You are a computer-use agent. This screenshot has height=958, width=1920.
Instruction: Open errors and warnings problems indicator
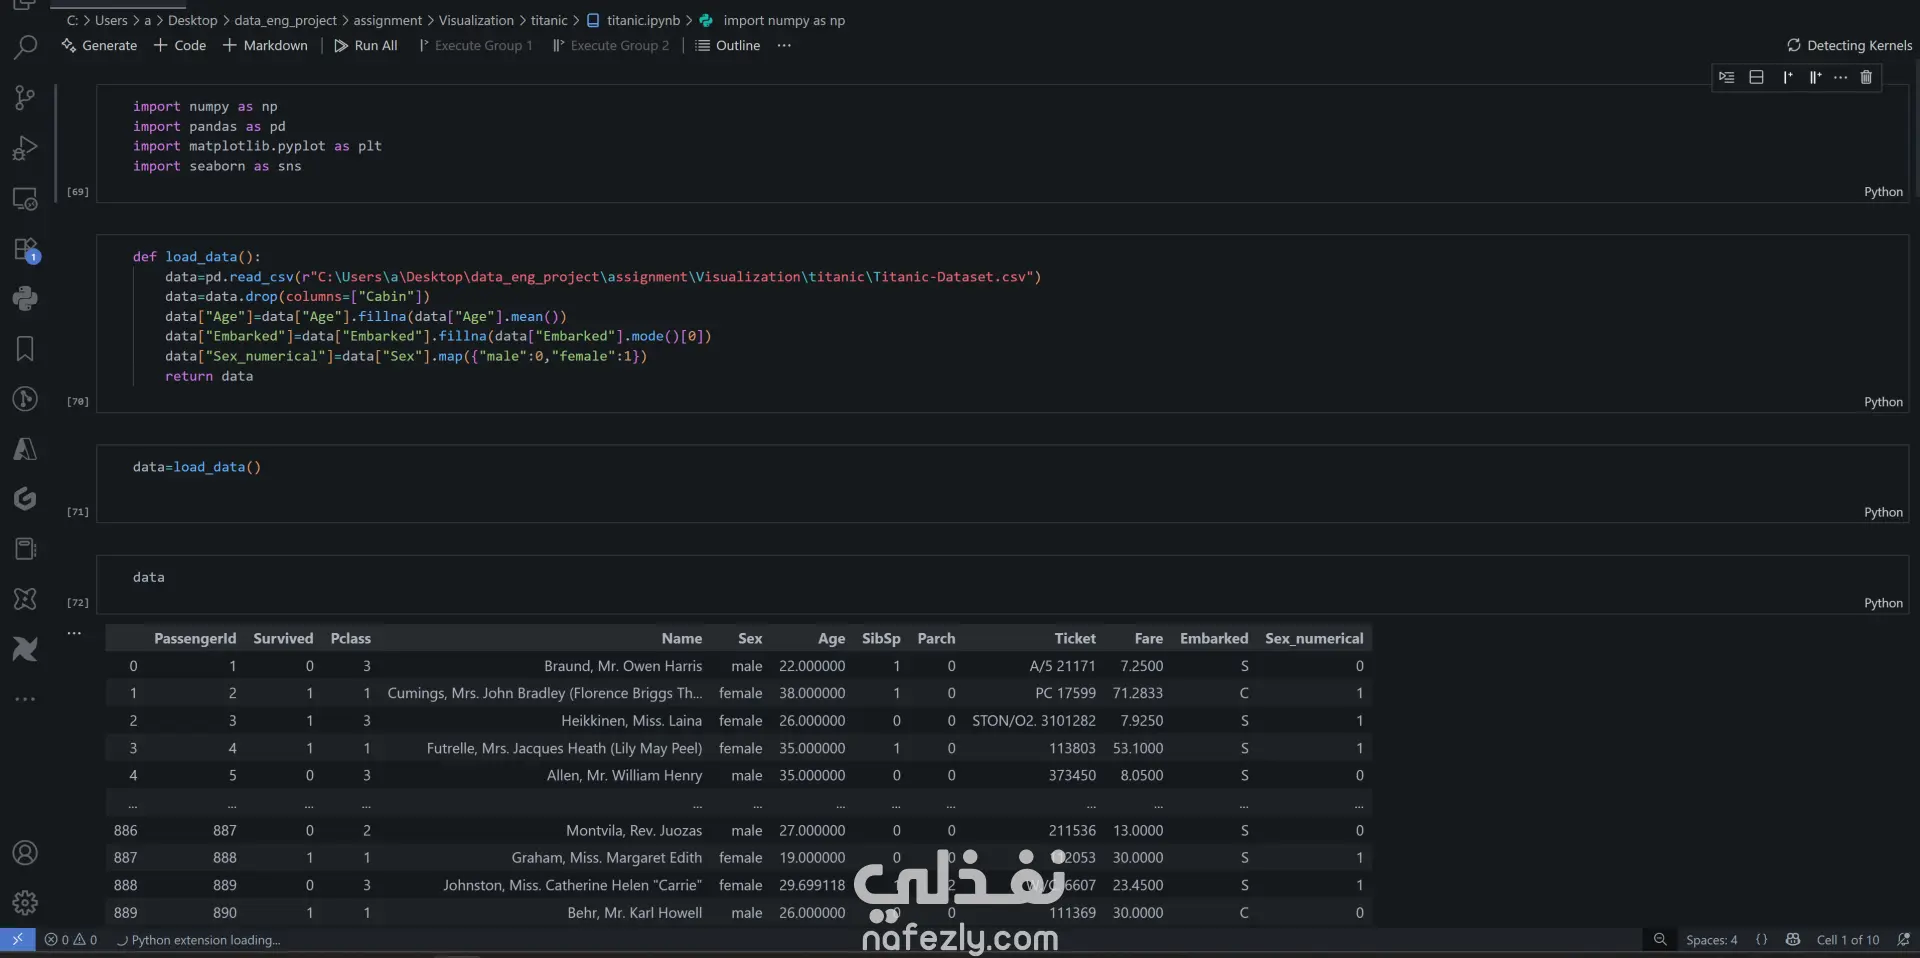pyautogui.click(x=71, y=939)
